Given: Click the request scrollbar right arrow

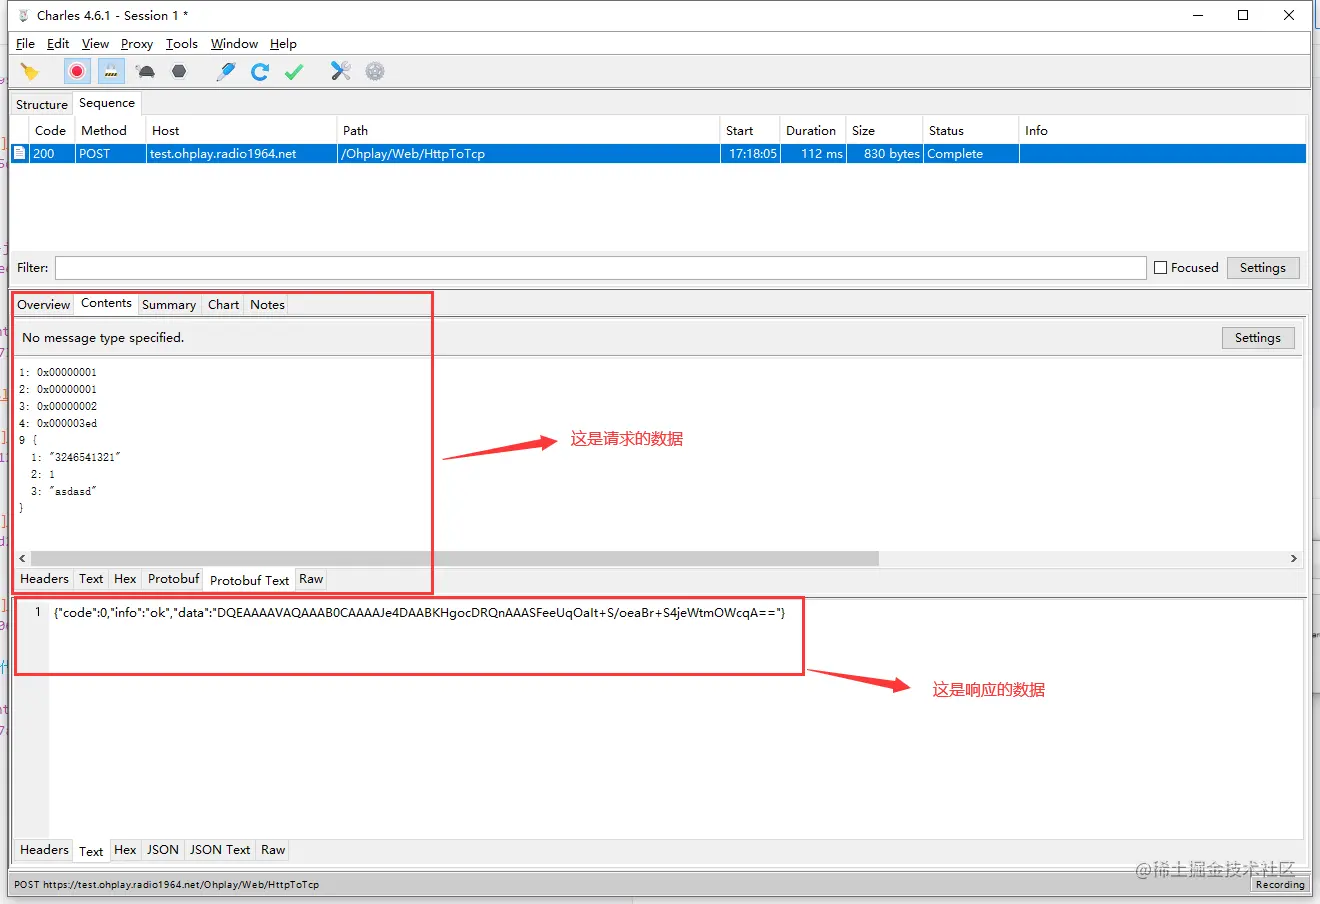Looking at the screenshot, I should tap(1293, 558).
